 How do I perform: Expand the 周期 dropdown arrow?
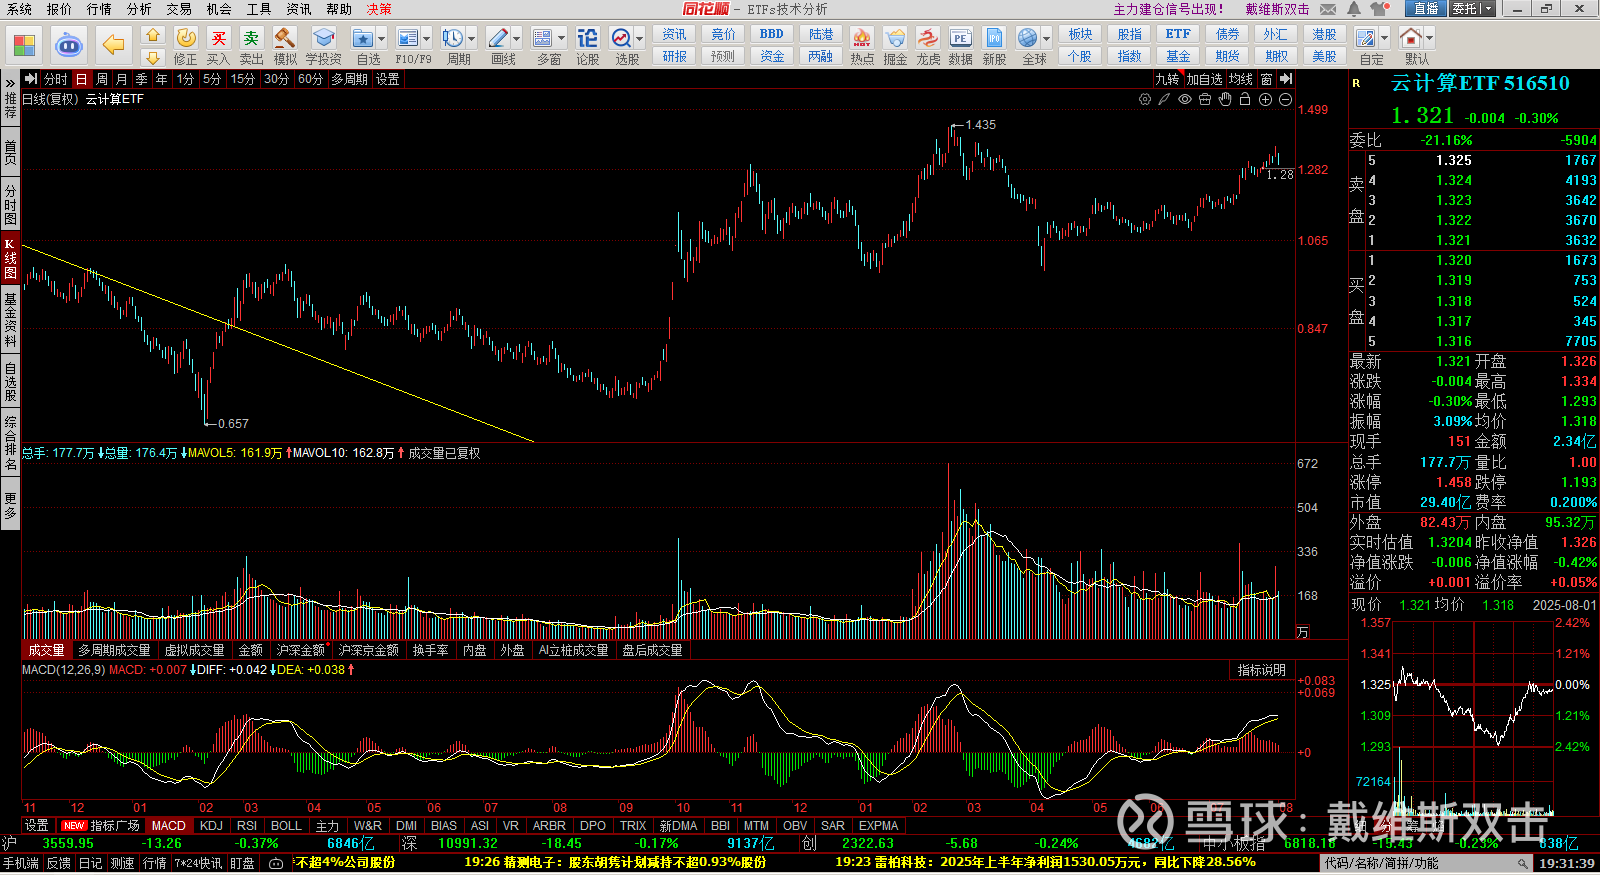(x=471, y=40)
